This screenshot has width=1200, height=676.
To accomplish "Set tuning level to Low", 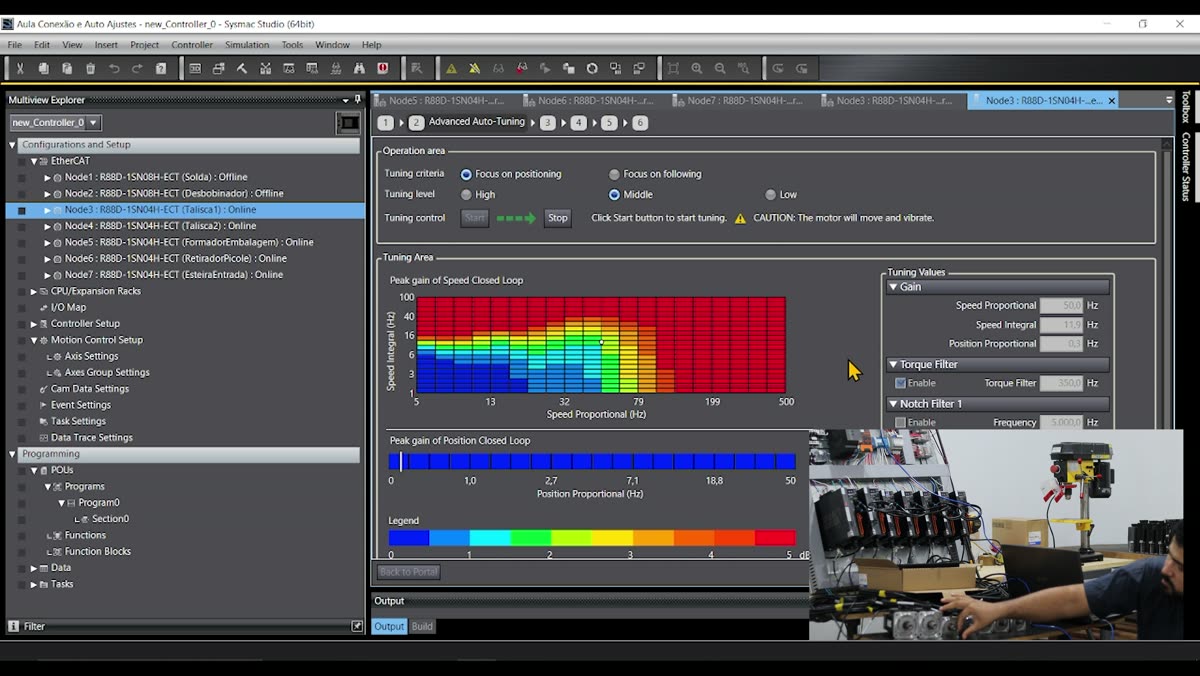I will click(770, 195).
